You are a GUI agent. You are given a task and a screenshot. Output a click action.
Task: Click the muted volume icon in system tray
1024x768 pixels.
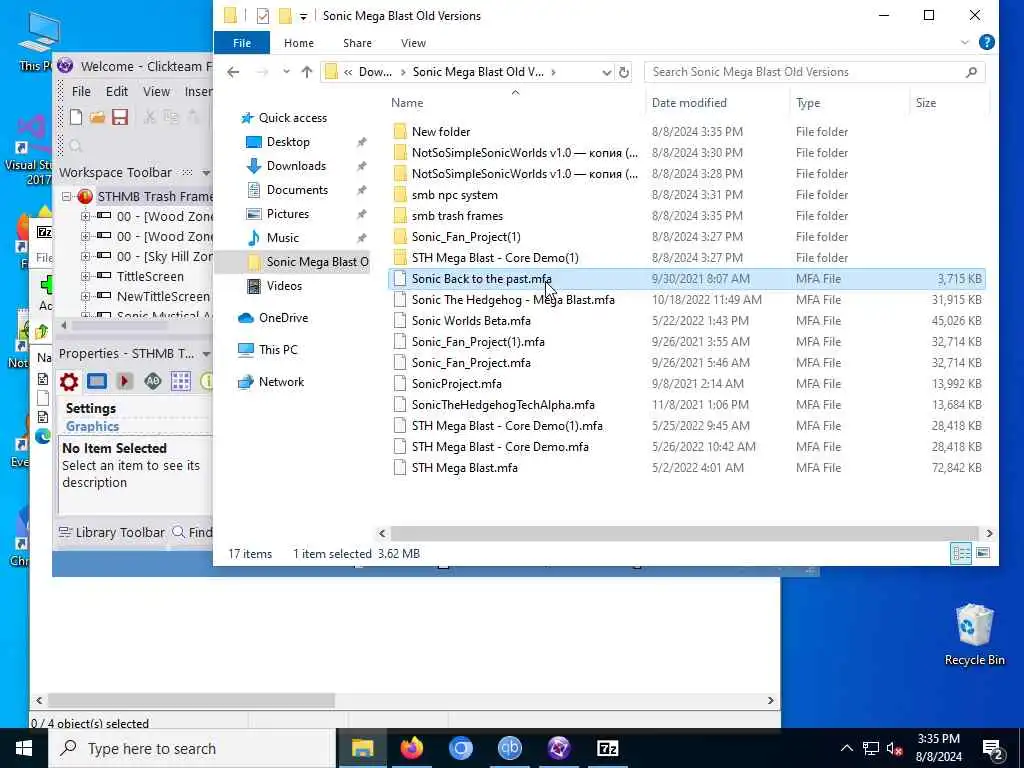click(x=895, y=748)
